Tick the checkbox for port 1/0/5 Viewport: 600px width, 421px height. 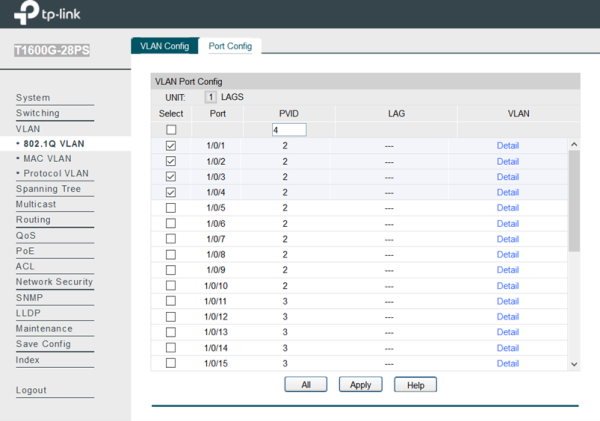click(x=170, y=208)
